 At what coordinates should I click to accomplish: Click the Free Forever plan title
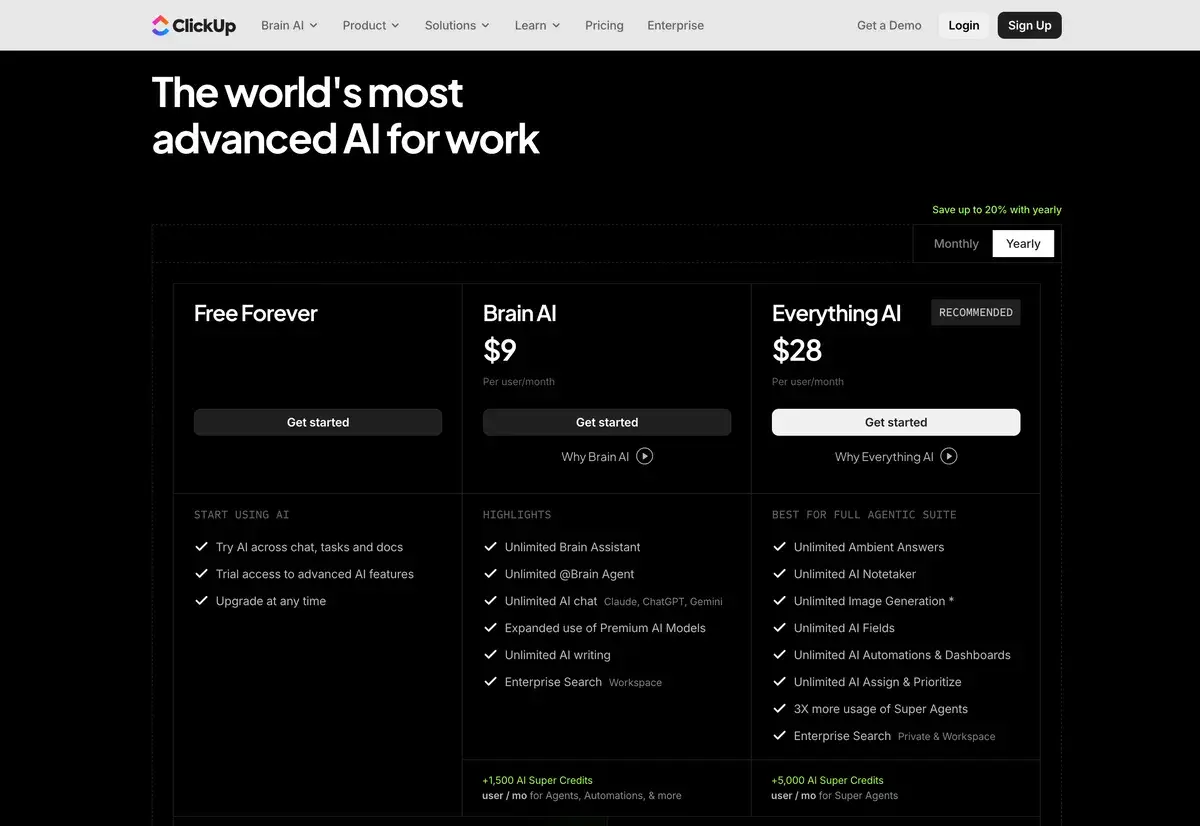(255, 313)
